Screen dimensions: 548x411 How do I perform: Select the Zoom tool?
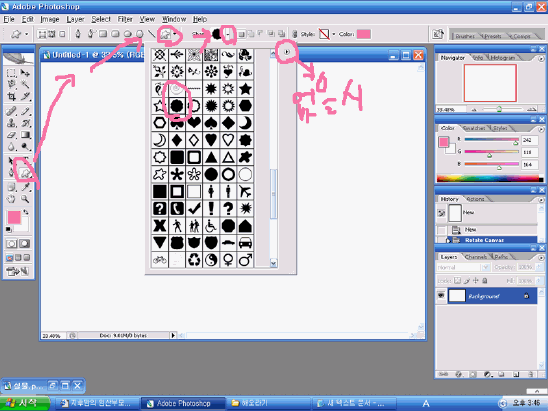coord(25,199)
